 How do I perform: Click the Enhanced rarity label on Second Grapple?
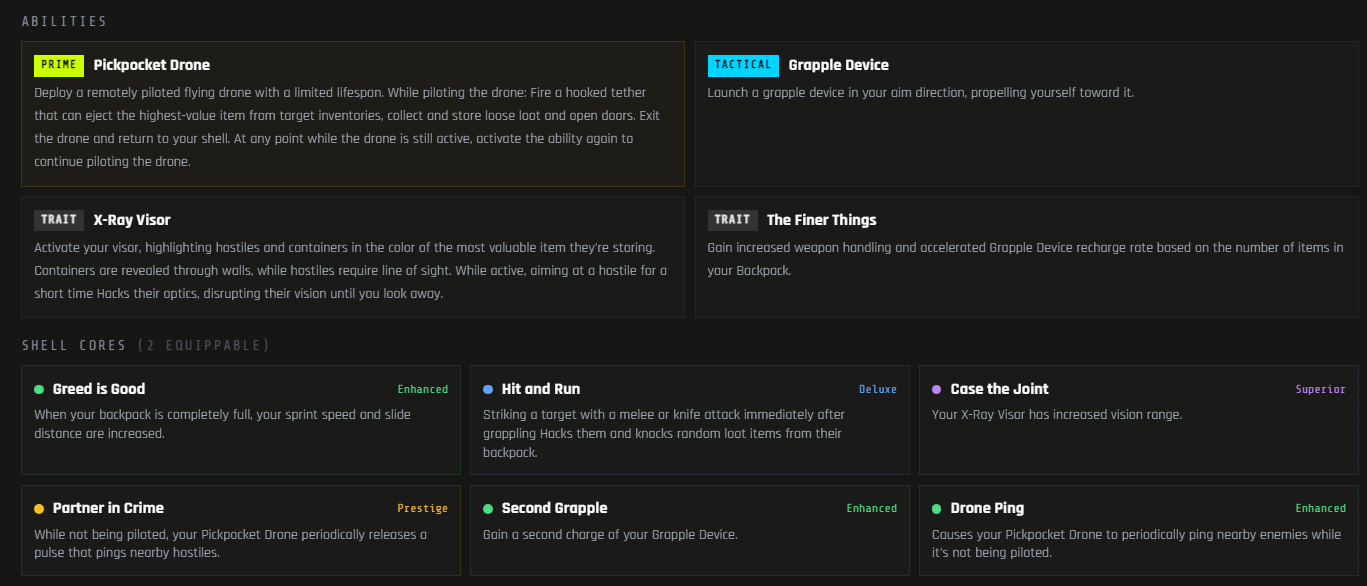click(872, 508)
